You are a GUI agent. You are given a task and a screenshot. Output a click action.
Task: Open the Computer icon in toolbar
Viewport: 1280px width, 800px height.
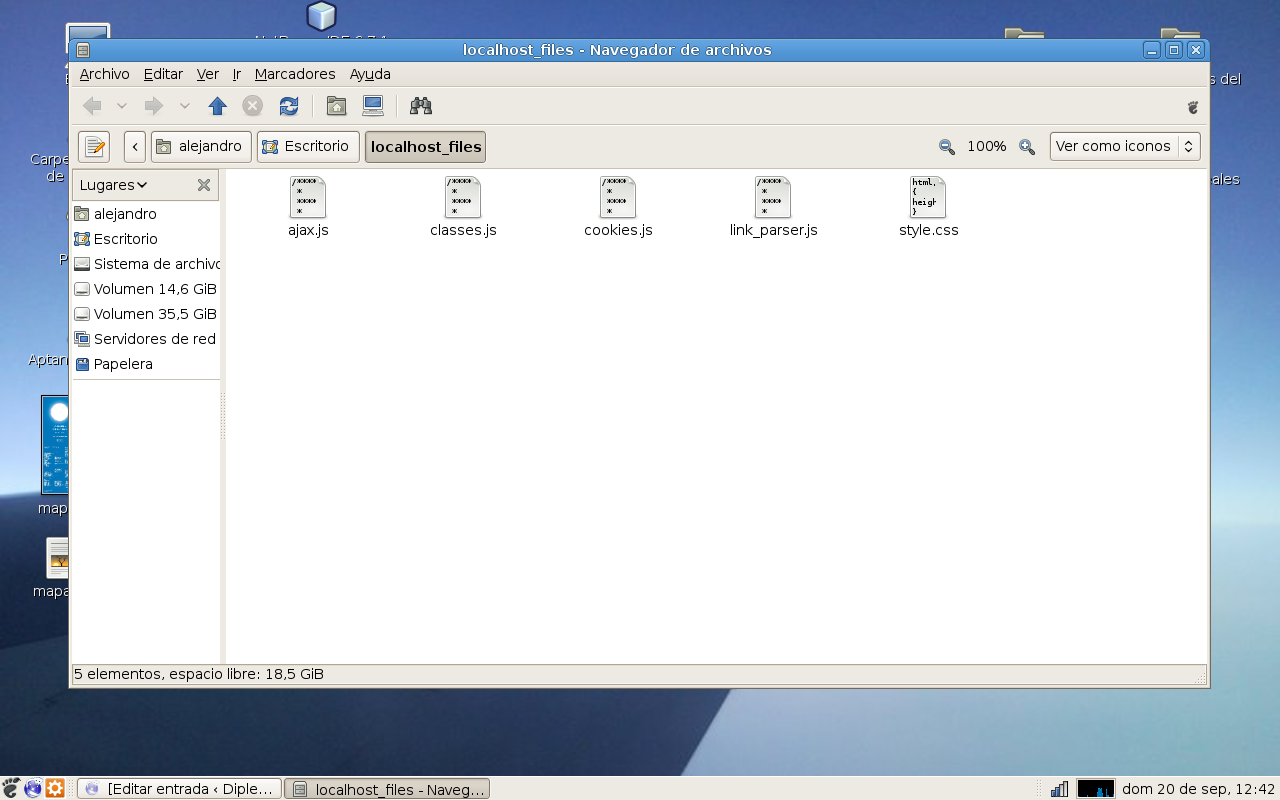click(x=373, y=106)
